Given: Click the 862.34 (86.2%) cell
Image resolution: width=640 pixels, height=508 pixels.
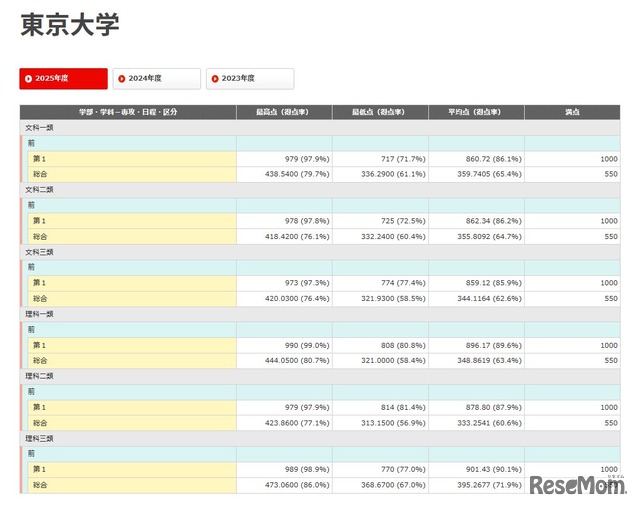Looking at the screenshot, I should [476, 221].
